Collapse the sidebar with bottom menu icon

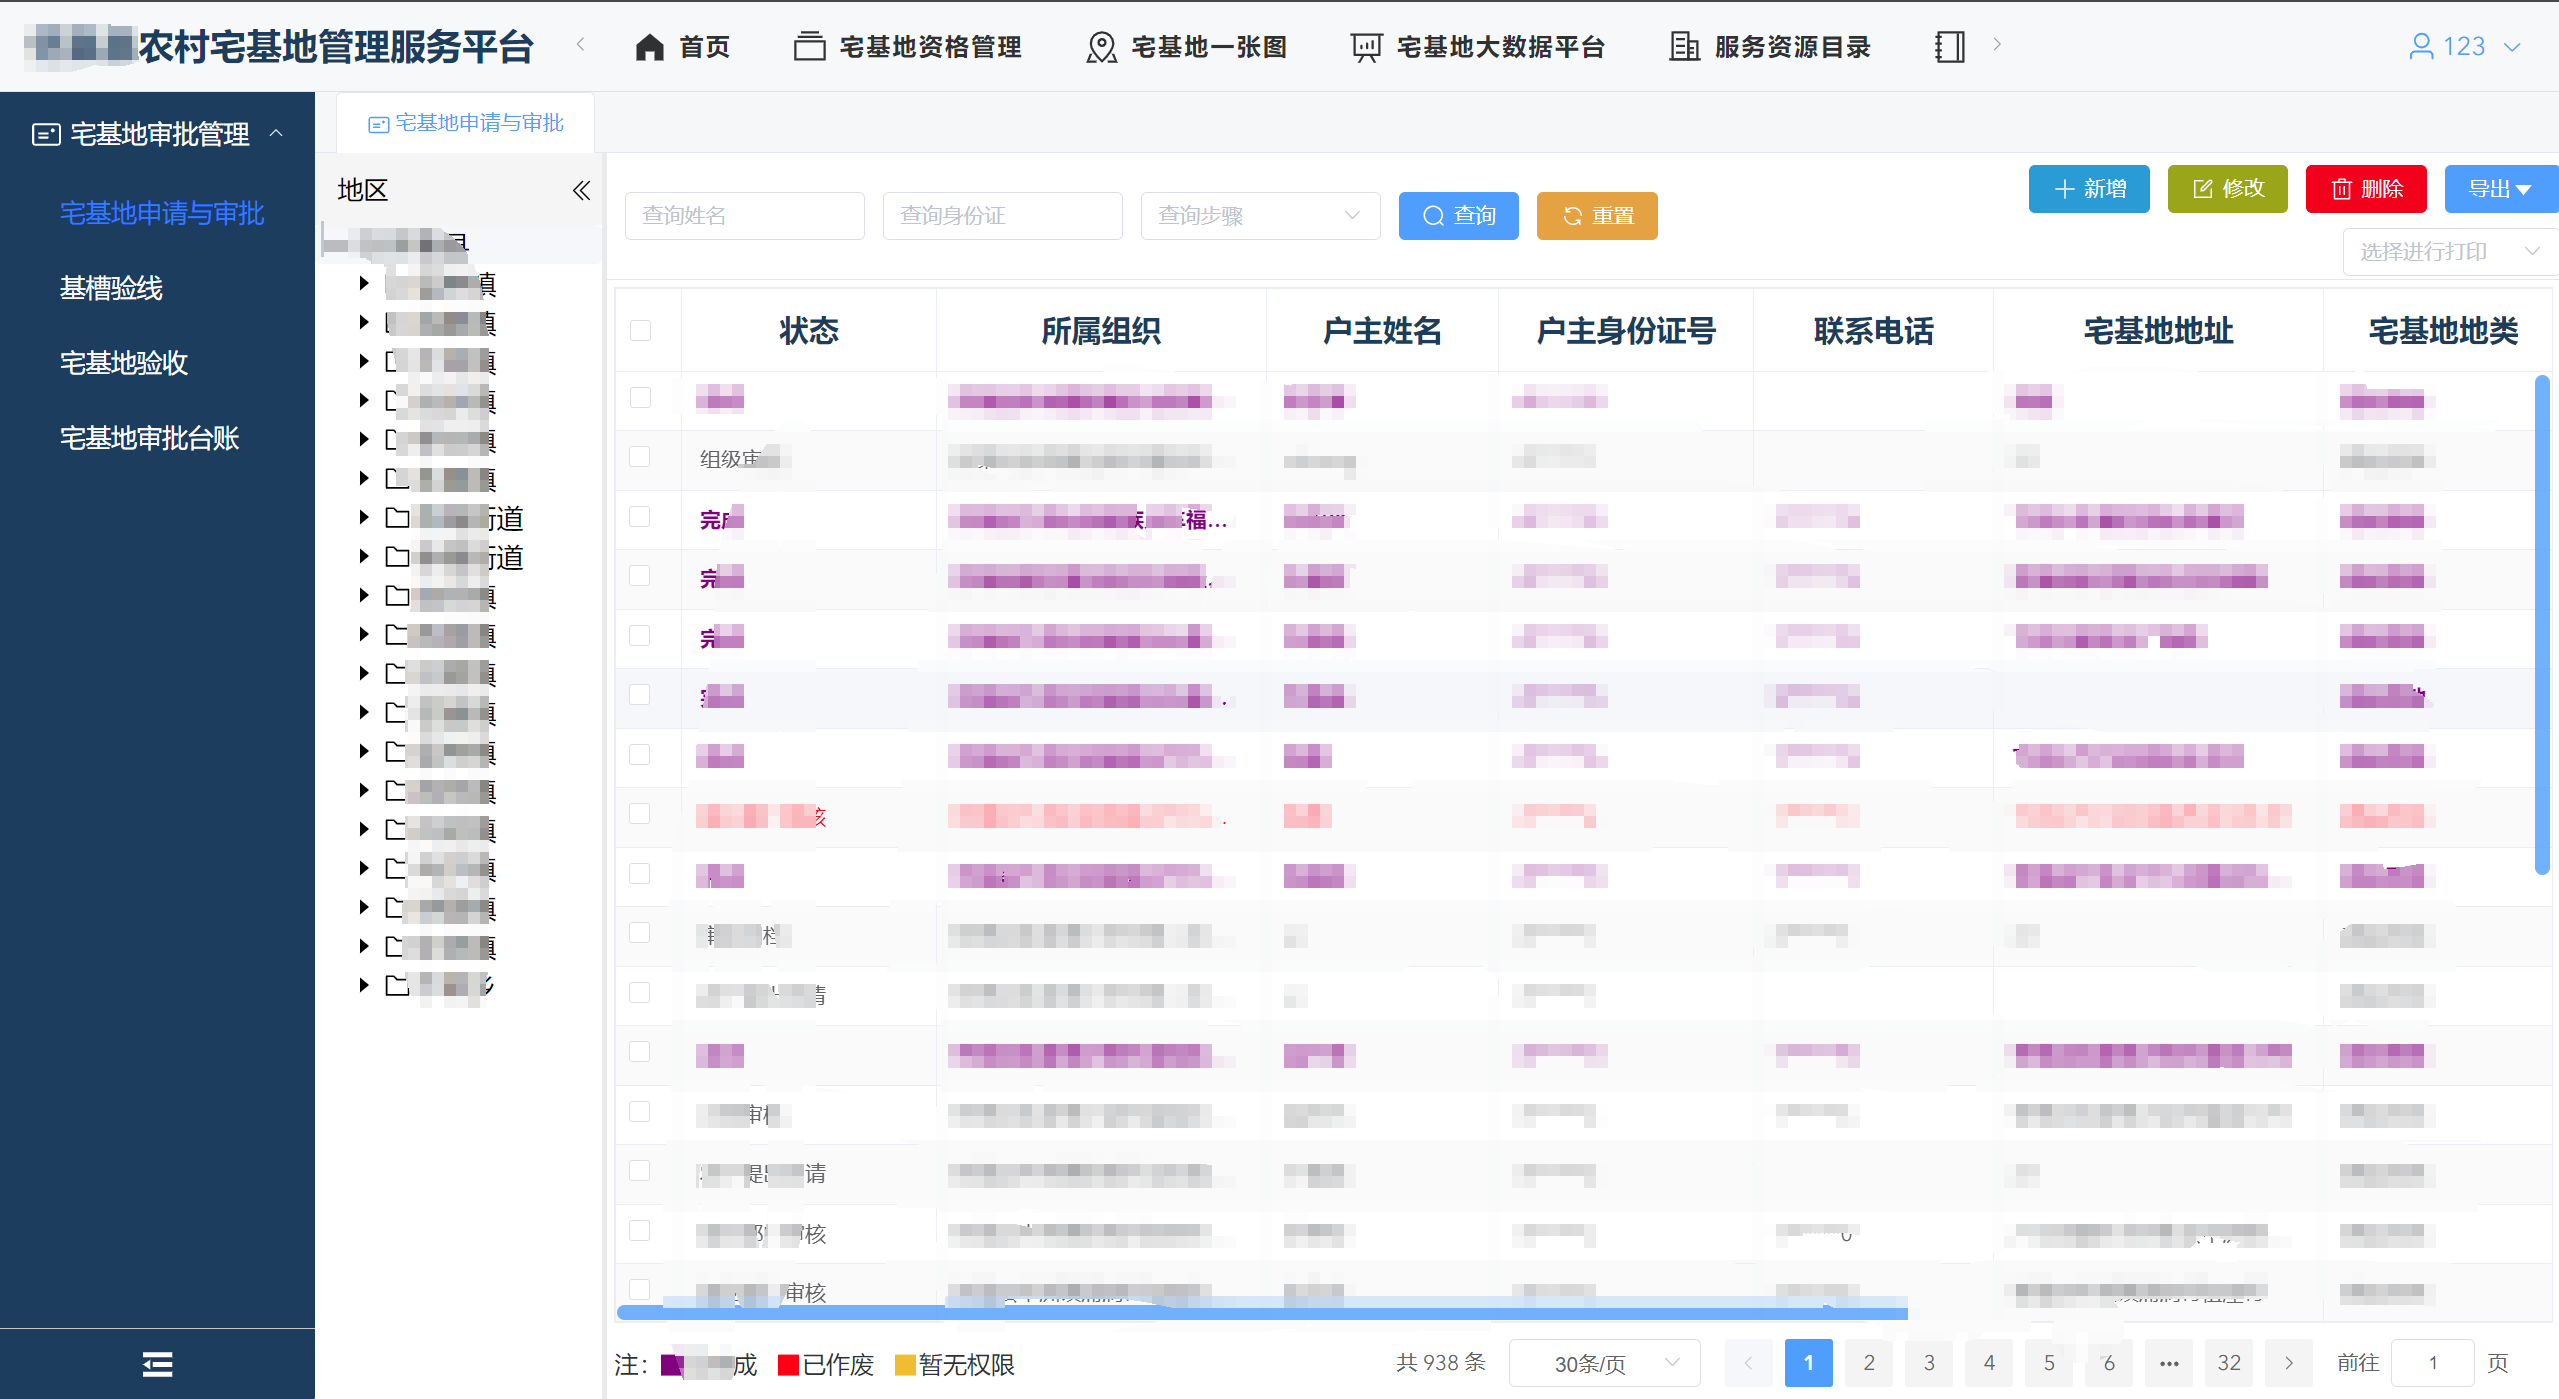coord(157,1364)
